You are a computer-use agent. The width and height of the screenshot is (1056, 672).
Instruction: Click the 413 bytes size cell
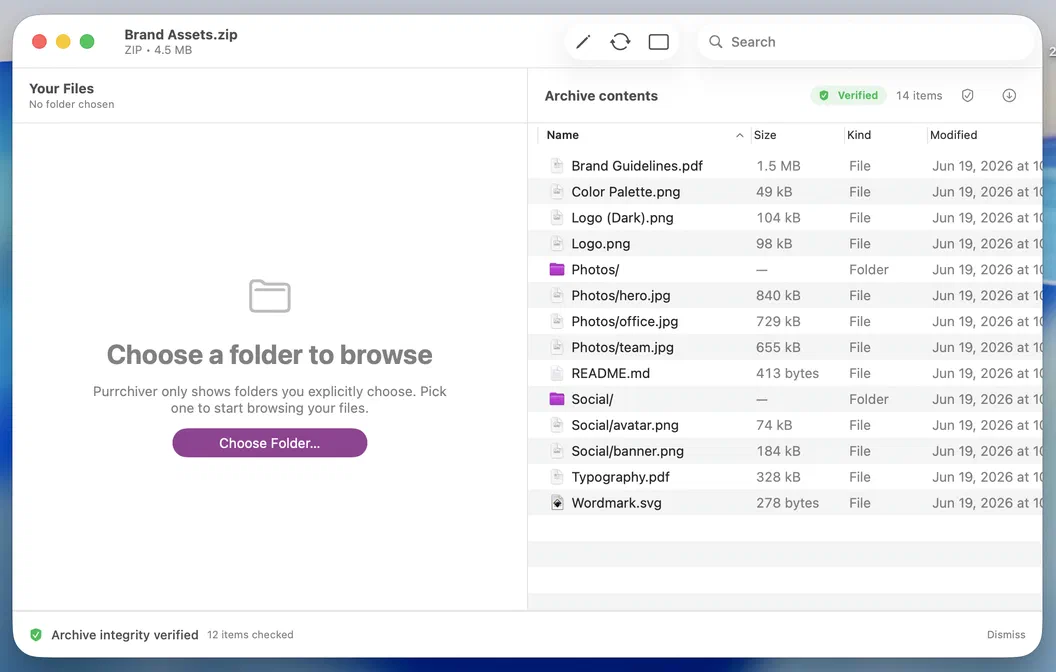pyautogui.click(x=787, y=373)
